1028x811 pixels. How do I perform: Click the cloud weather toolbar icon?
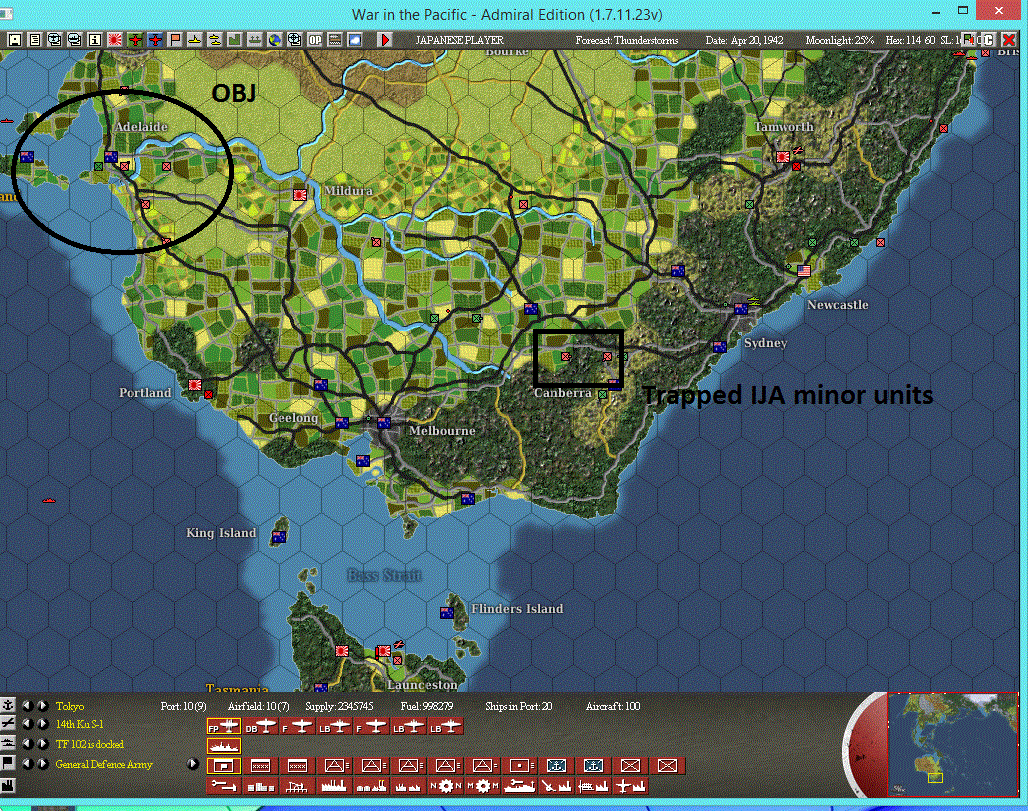click(355, 40)
